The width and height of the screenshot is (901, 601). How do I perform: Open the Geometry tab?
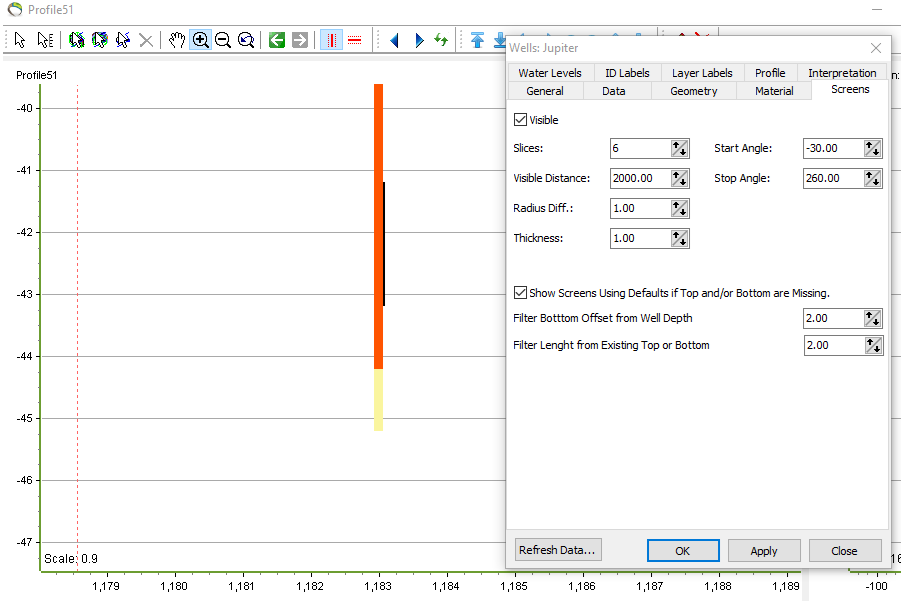[x=693, y=91]
